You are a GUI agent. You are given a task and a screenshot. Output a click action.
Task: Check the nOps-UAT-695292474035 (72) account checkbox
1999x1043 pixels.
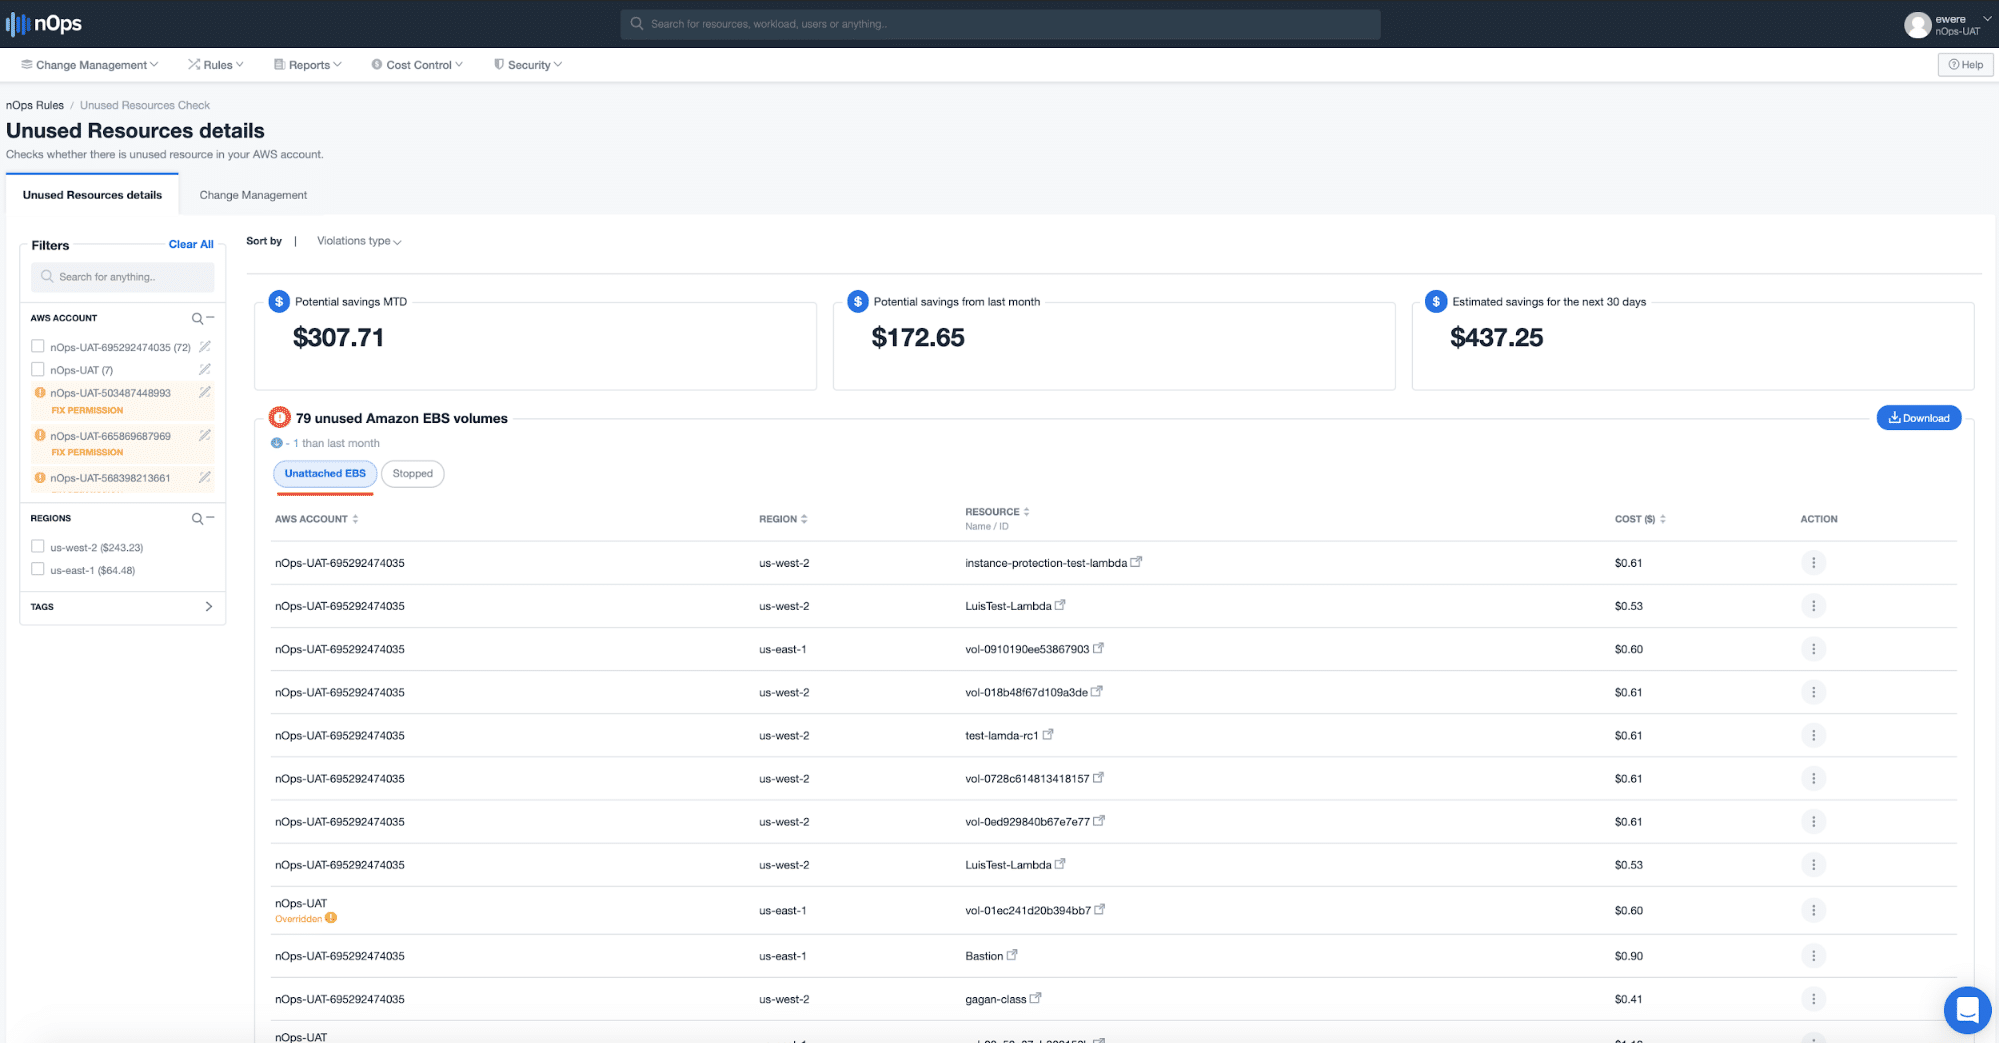[38, 346]
